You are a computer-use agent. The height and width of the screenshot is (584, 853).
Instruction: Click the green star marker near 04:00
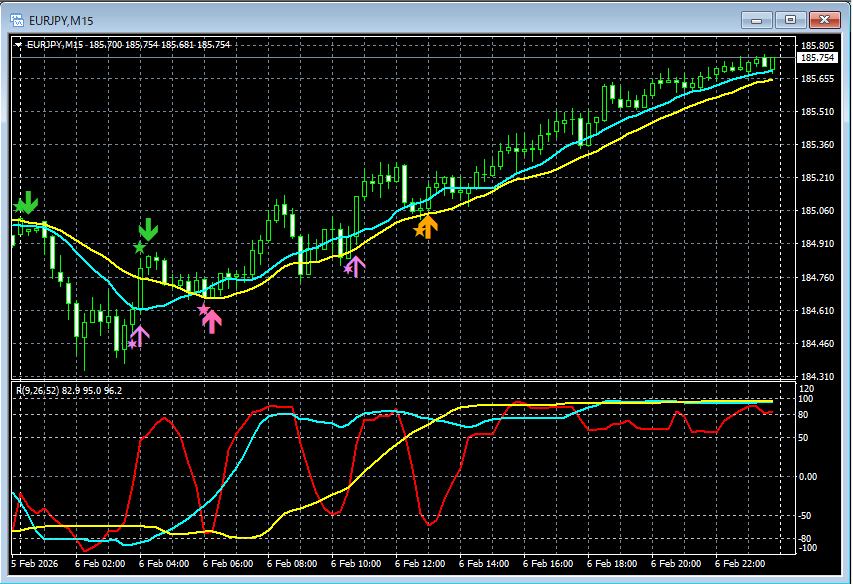tap(140, 248)
